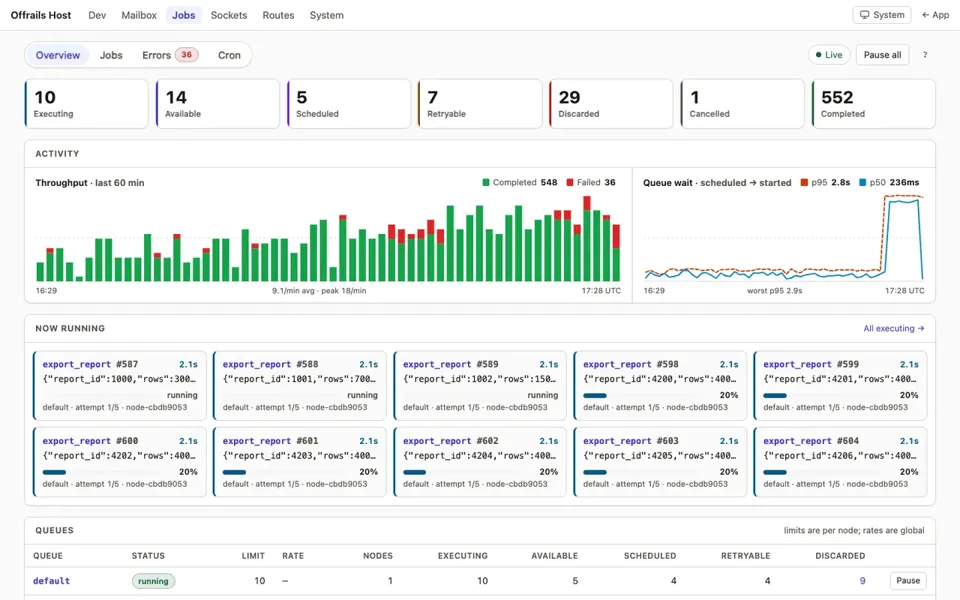Image resolution: width=960 pixels, height=600 pixels.
Task: Open the 1 Cancelled stat card
Action: click(742, 104)
